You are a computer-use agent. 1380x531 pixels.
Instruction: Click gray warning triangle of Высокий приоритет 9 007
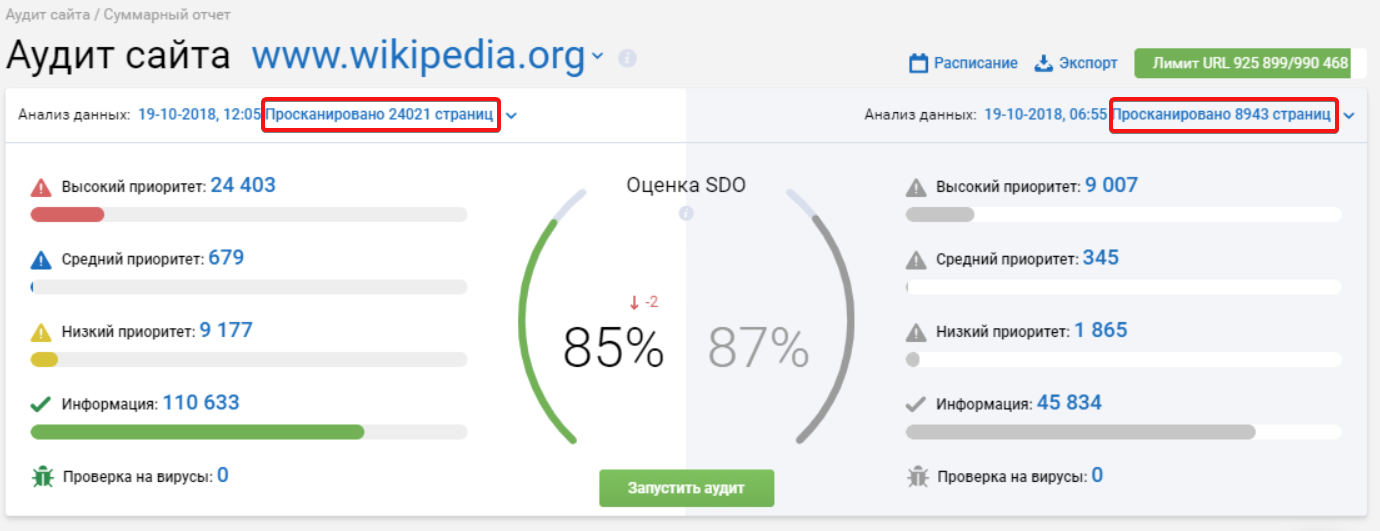click(x=916, y=187)
